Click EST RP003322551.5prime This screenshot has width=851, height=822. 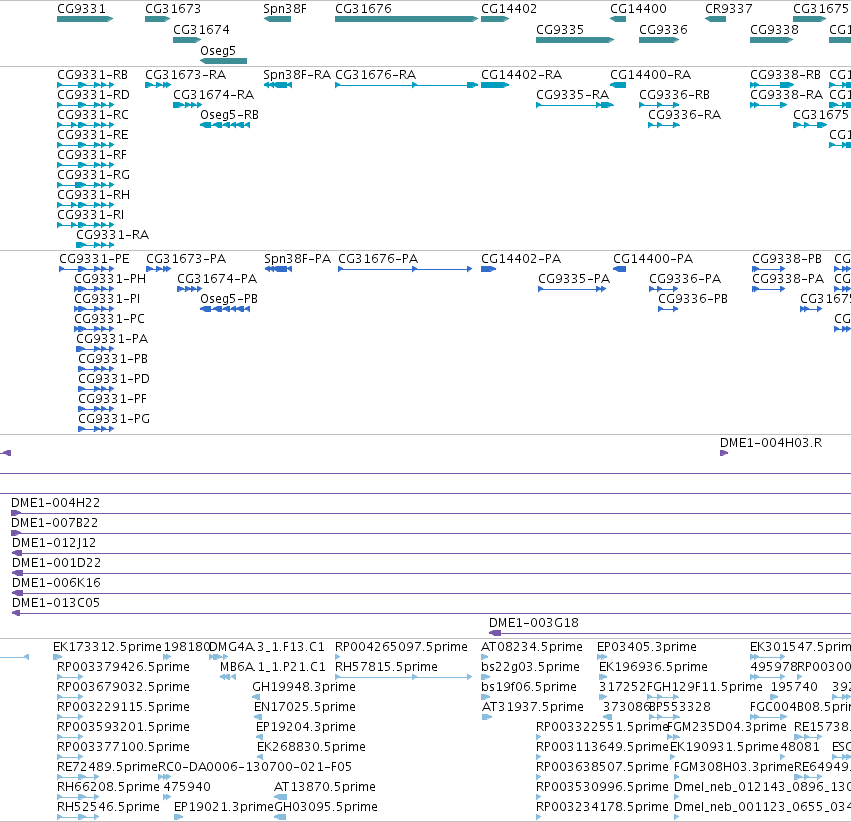[x=538, y=737]
